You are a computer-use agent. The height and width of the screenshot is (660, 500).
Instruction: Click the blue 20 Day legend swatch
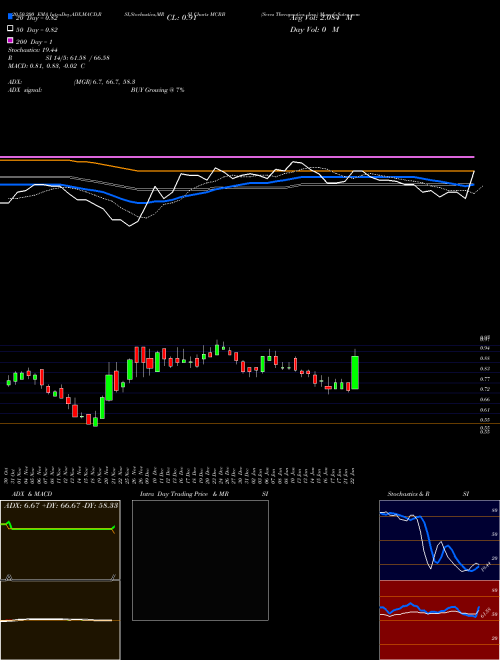[11, 16]
